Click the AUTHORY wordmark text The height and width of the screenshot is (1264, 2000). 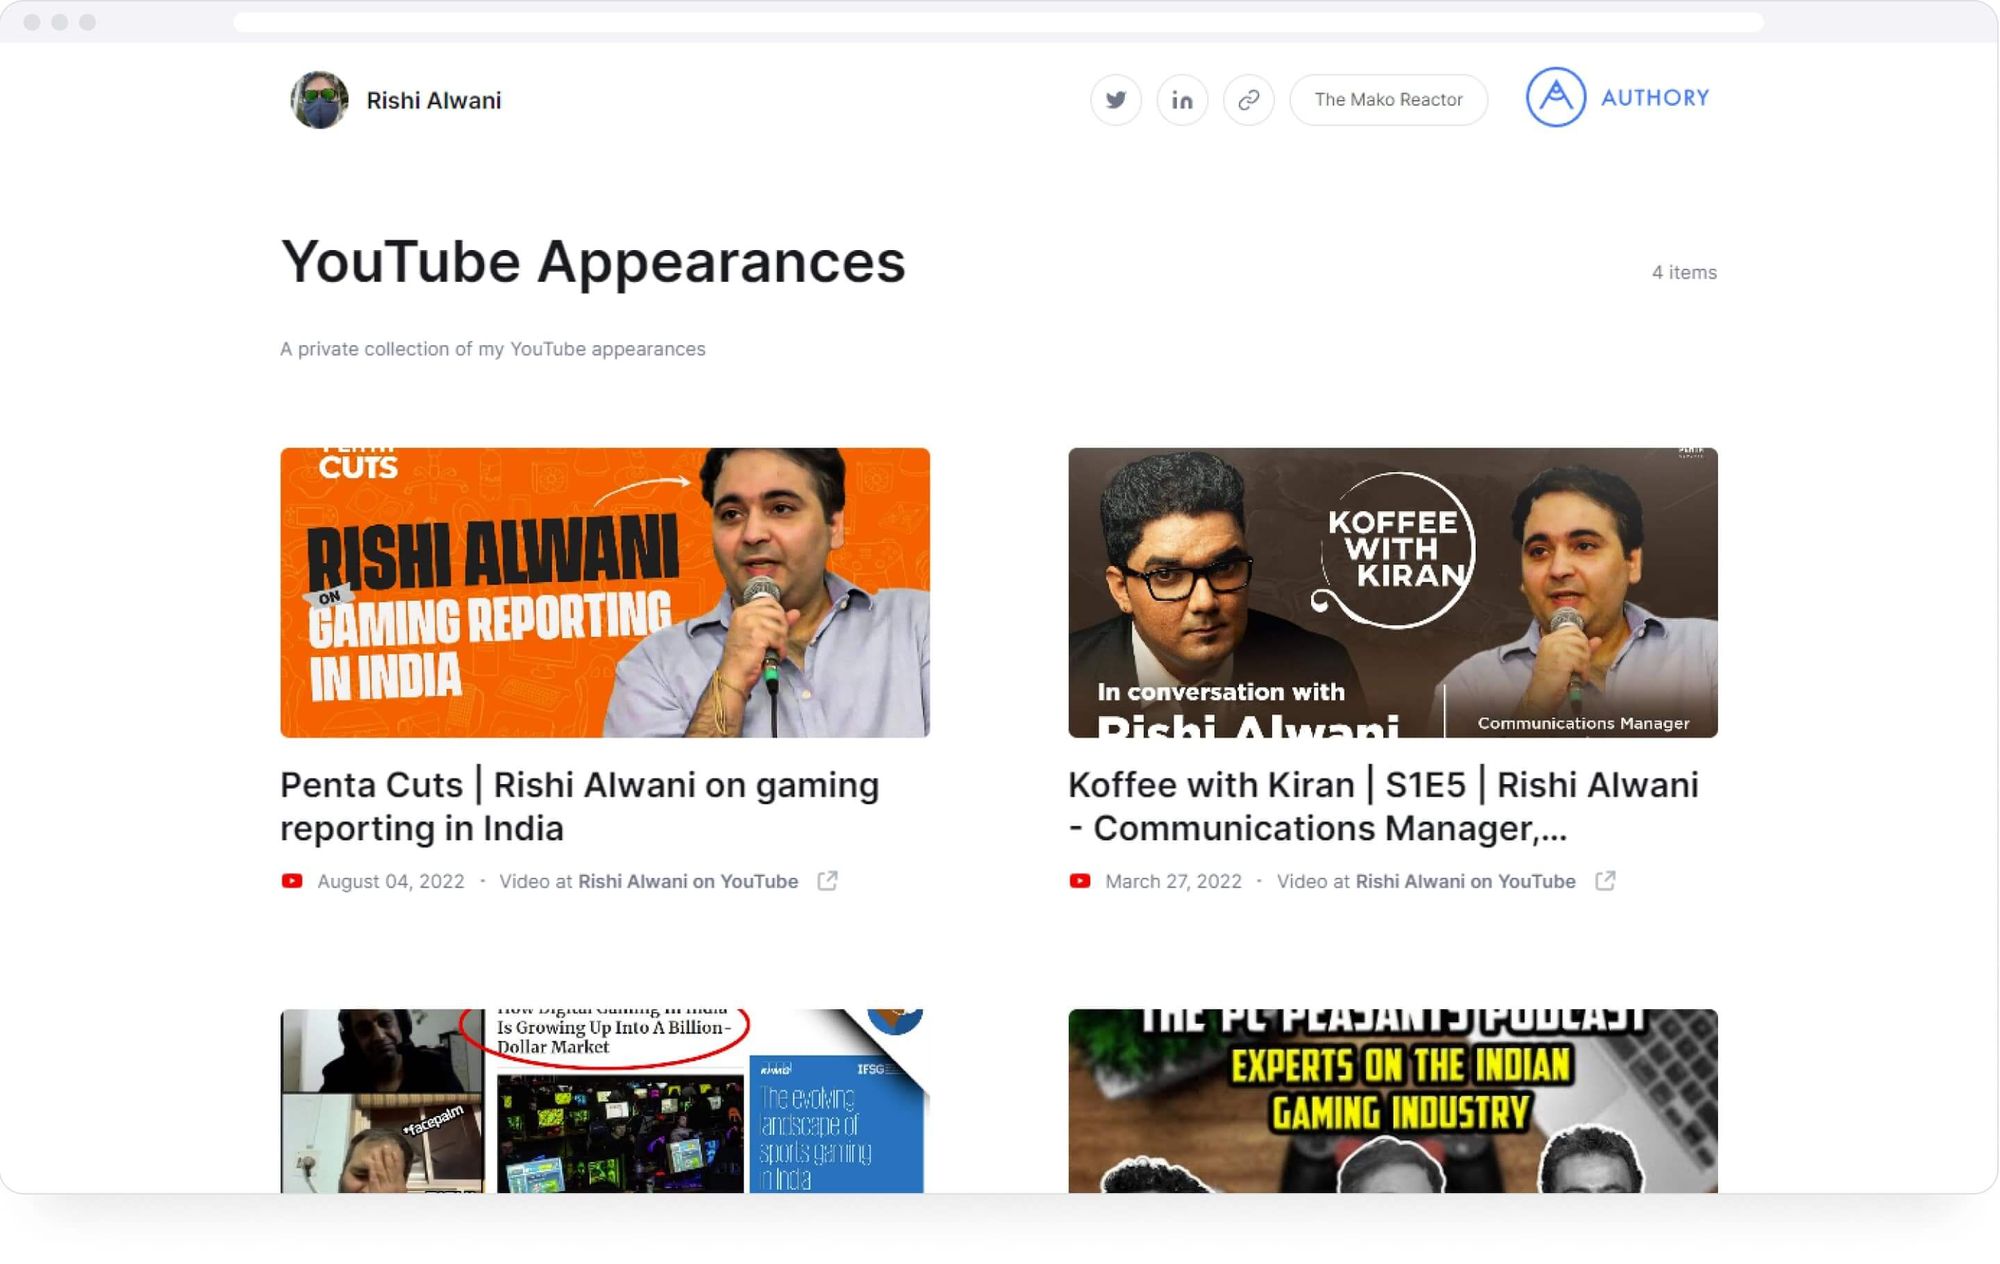[x=1655, y=98]
